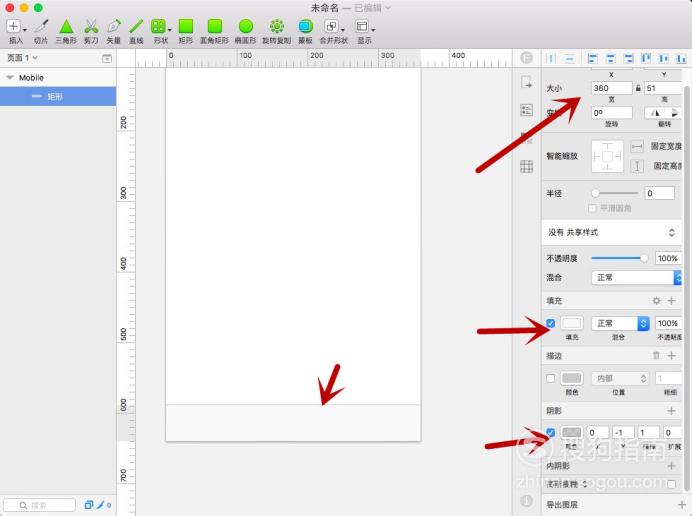Image resolution: width=692 pixels, height=516 pixels.
Task: Click the 描边 border trash icon
Action: 656,355
